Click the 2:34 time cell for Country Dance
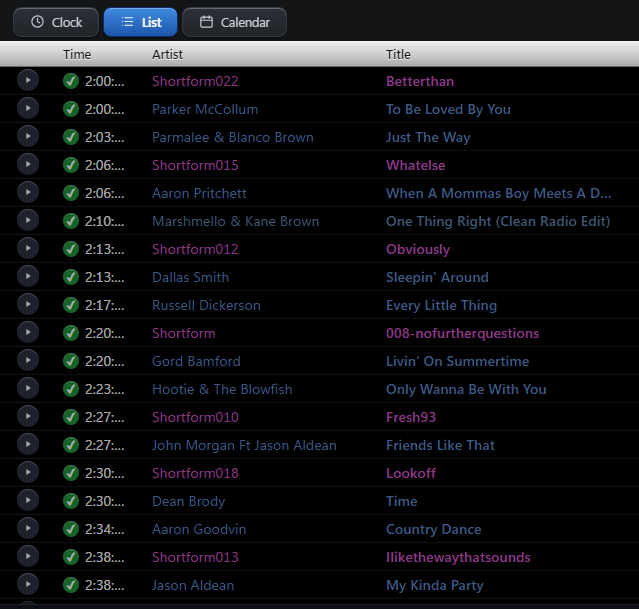Image resolution: width=639 pixels, height=609 pixels. [104, 529]
